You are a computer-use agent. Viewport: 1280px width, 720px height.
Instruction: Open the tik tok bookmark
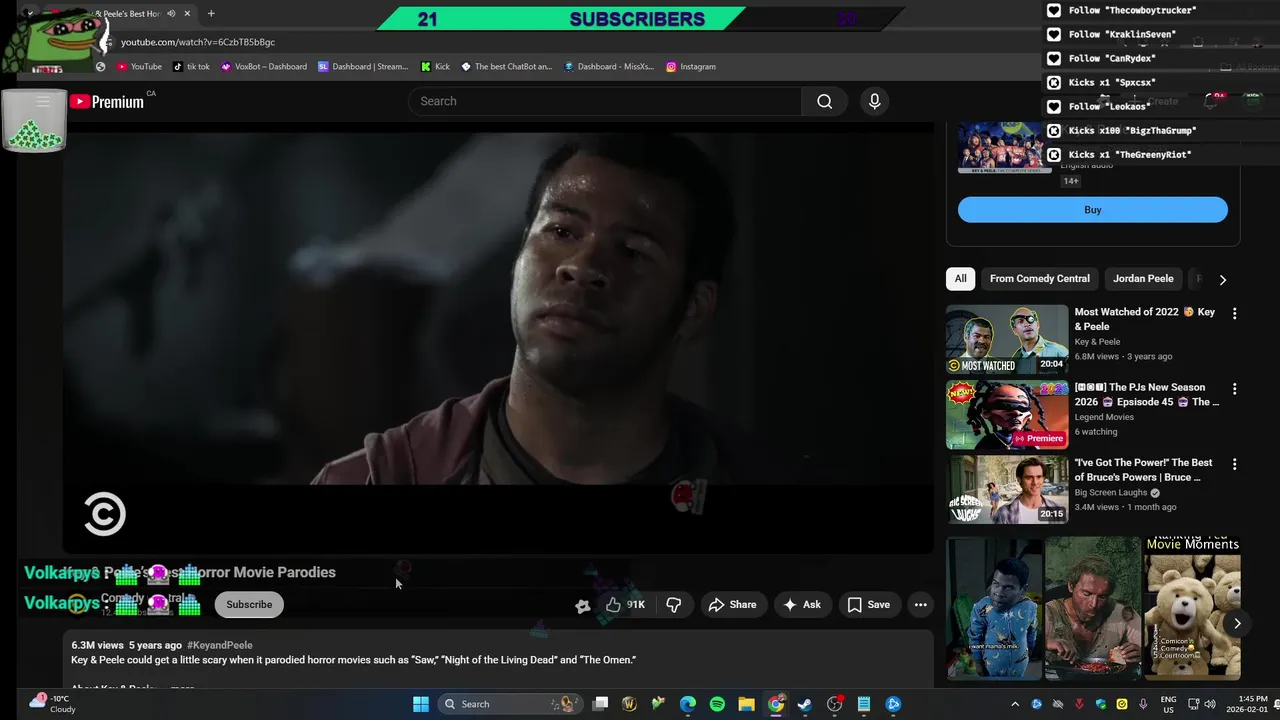(191, 66)
